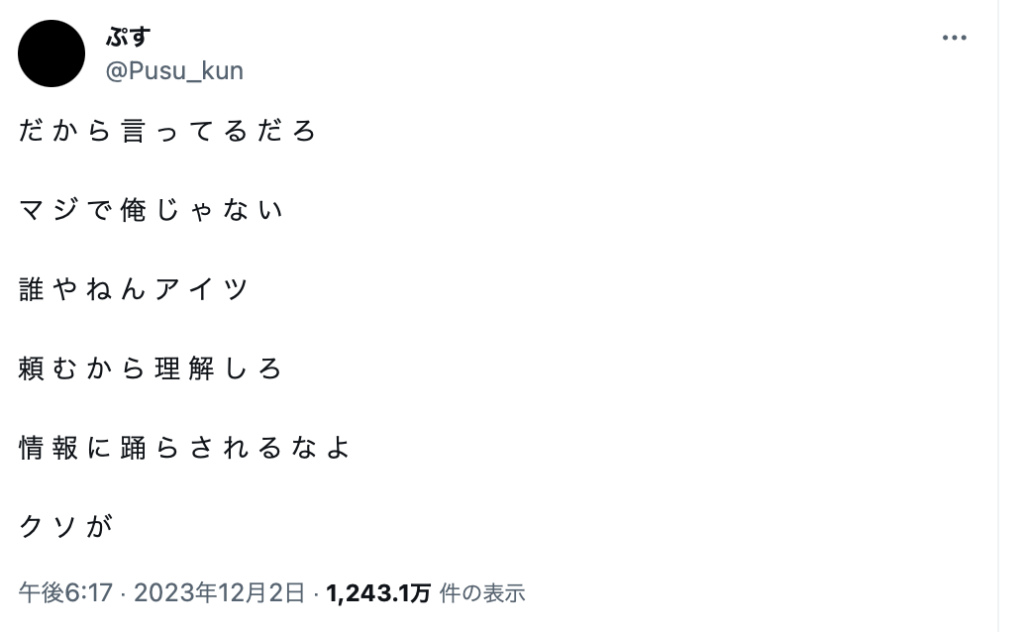Click the last line クソが
This screenshot has height=632, width=1024.
[64, 526]
